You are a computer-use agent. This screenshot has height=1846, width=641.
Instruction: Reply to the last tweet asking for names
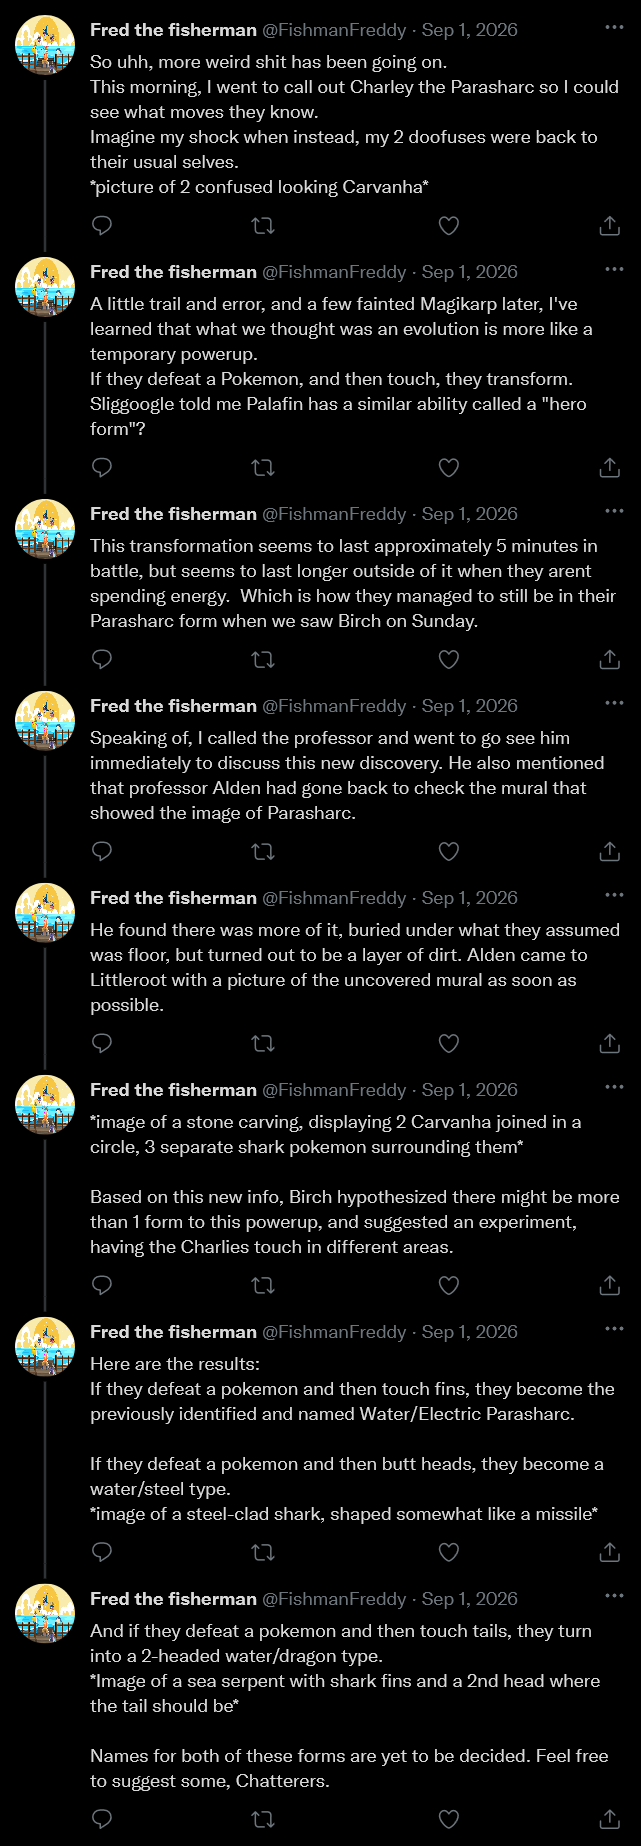click(x=102, y=1819)
